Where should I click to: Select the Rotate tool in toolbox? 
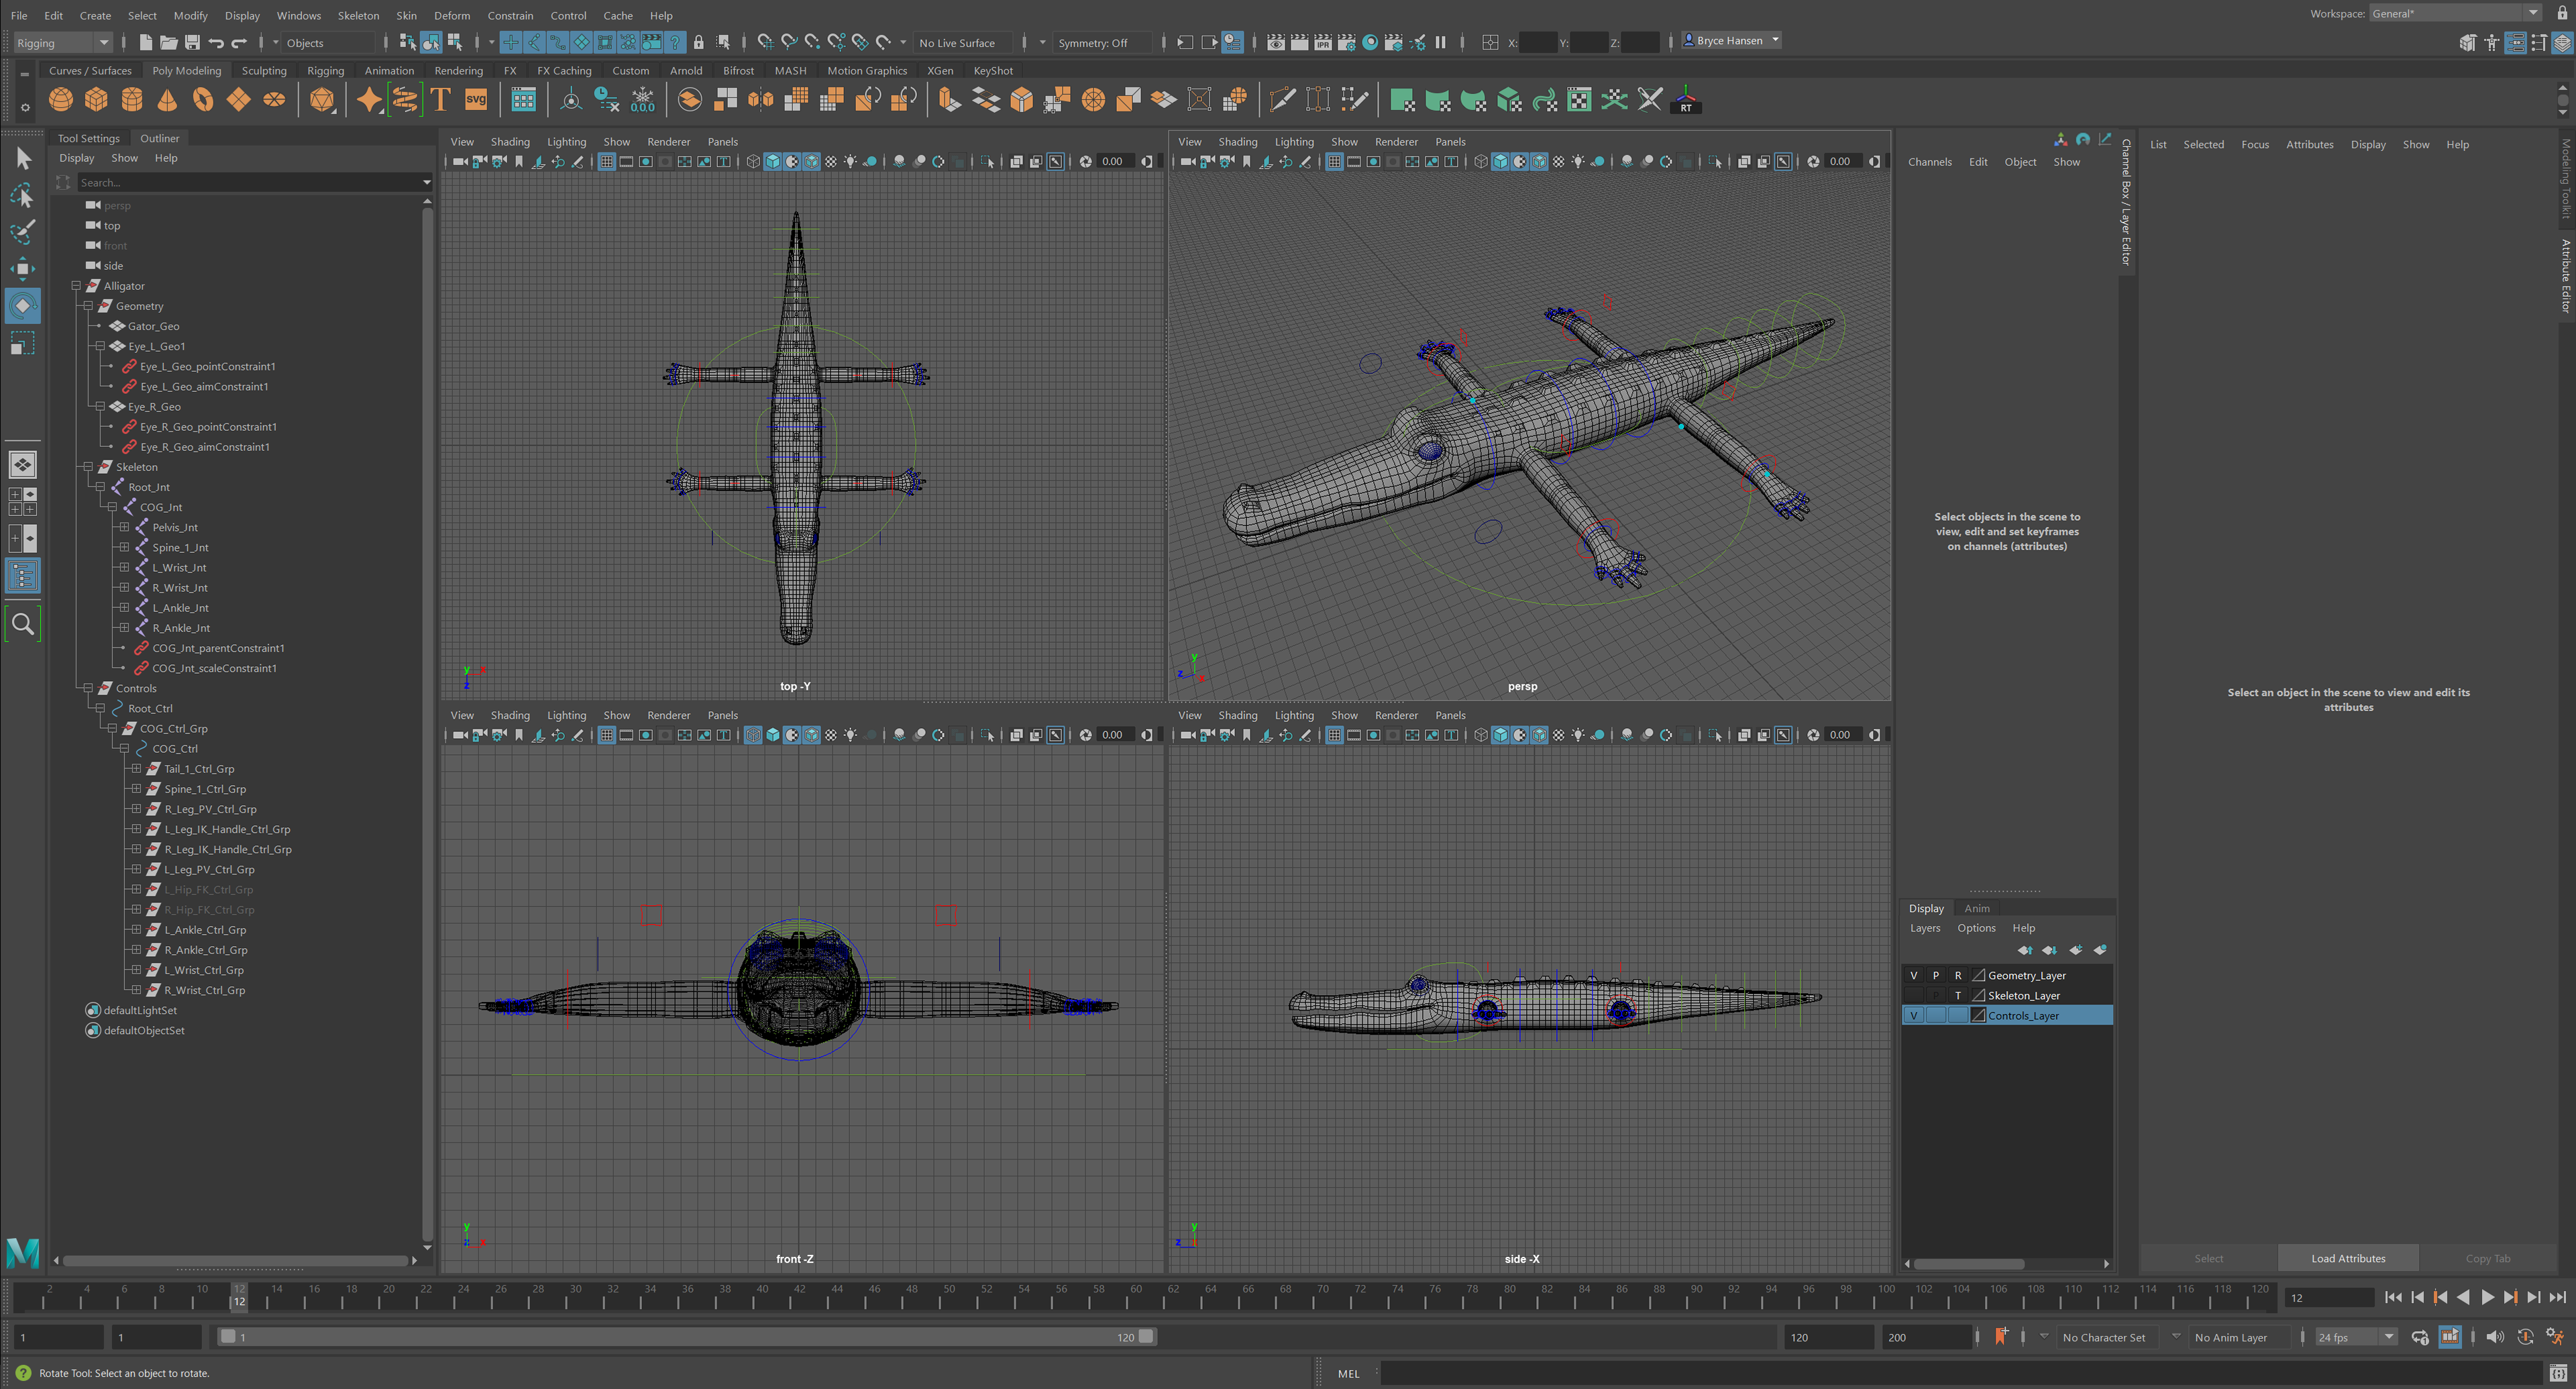(x=22, y=306)
